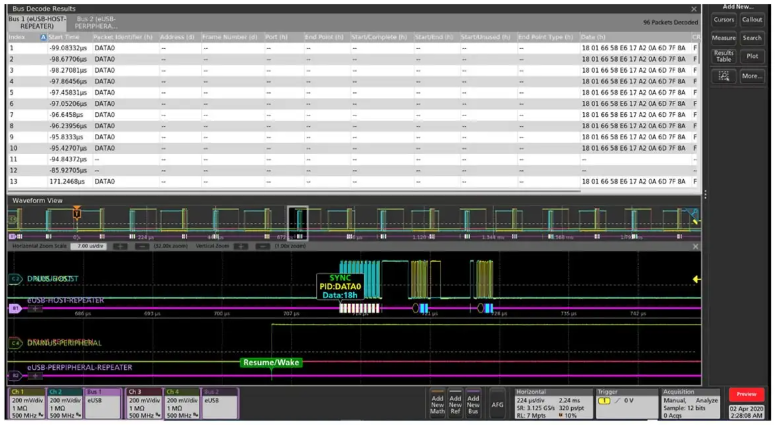Click the C3 handle in waveform overview

click(13, 218)
